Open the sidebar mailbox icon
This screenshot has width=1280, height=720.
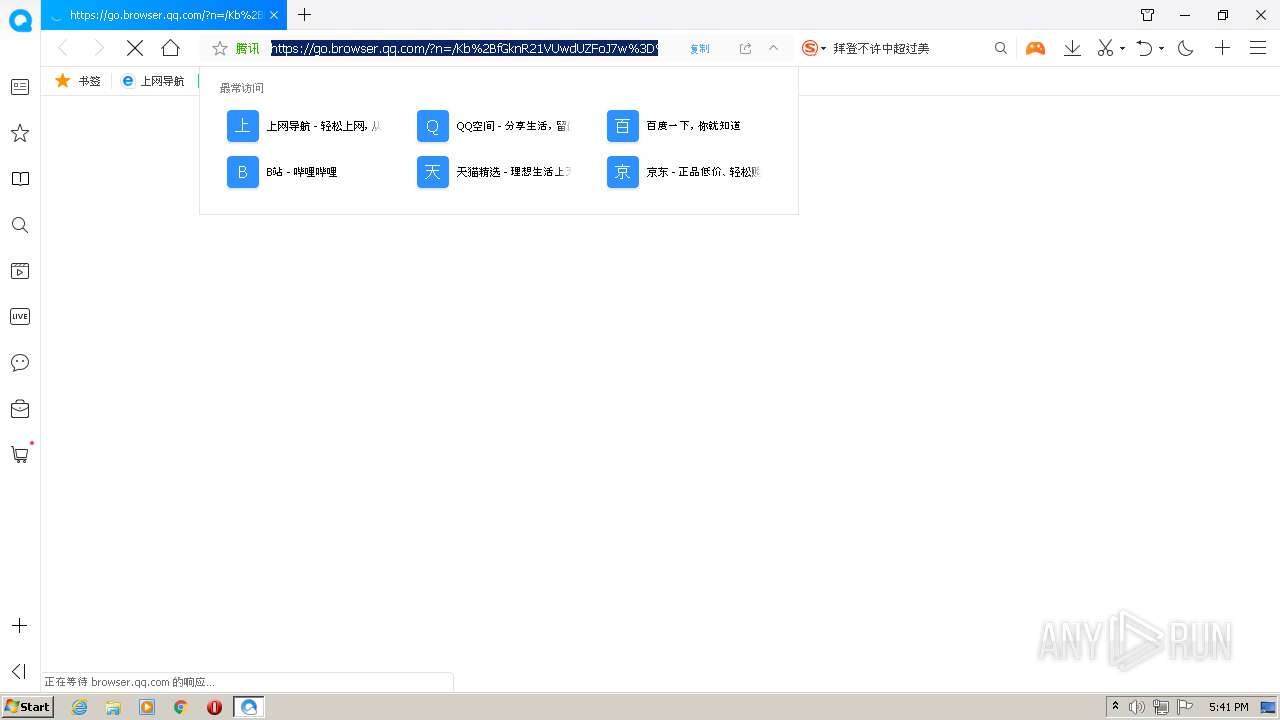[x=20, y=409]
